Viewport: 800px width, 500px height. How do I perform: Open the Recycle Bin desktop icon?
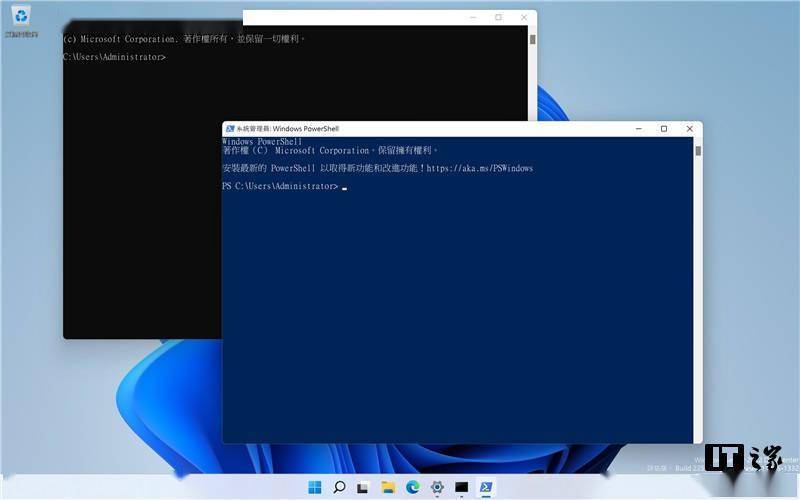[21, 21]
